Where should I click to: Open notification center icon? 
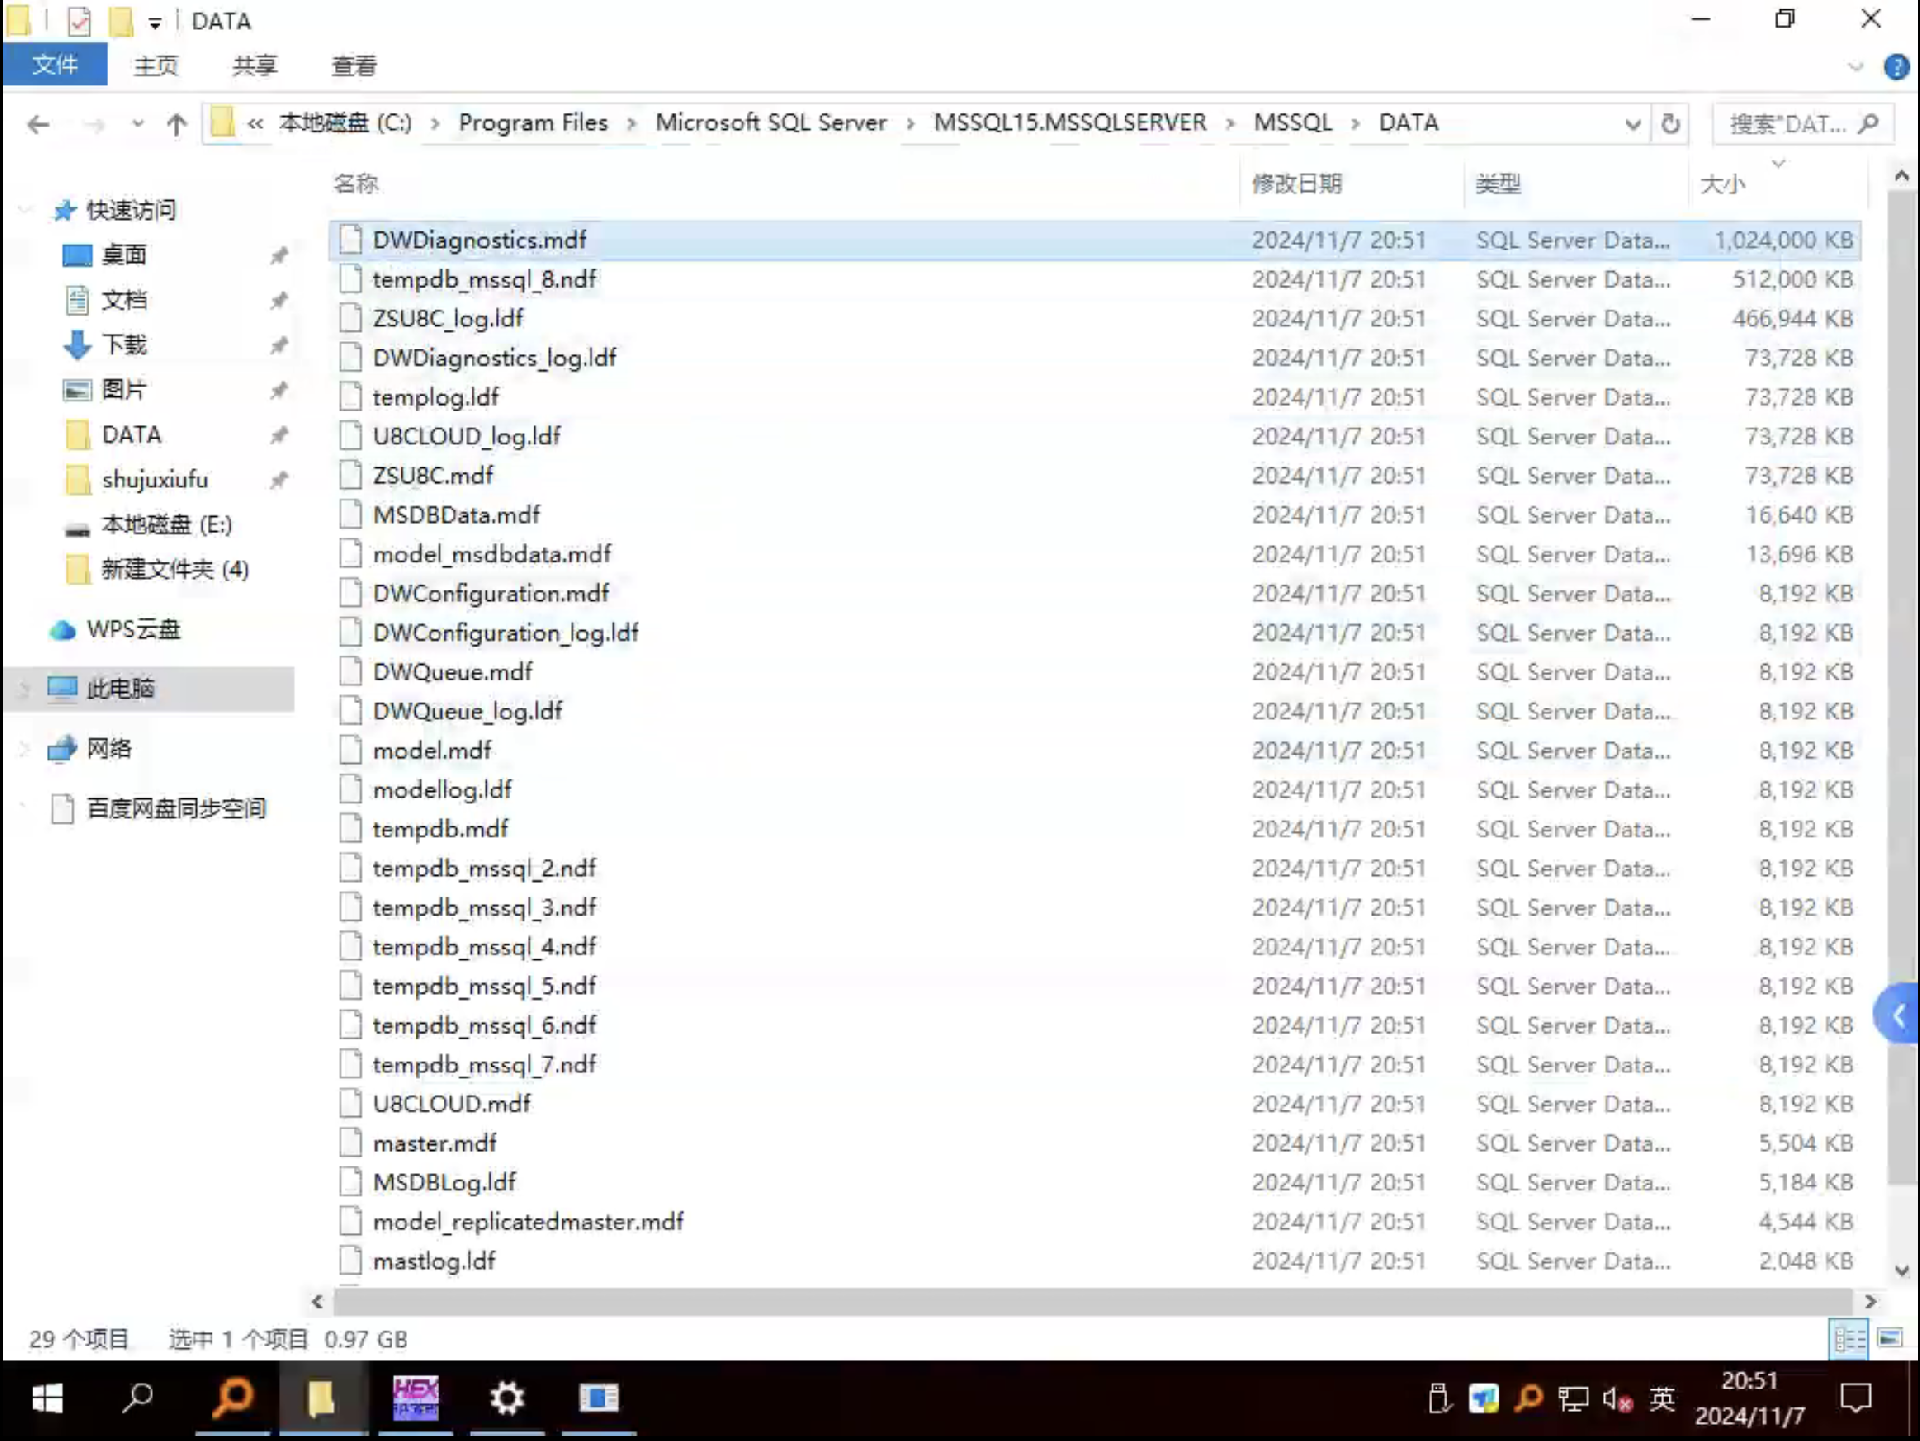coord(1856,1399)
